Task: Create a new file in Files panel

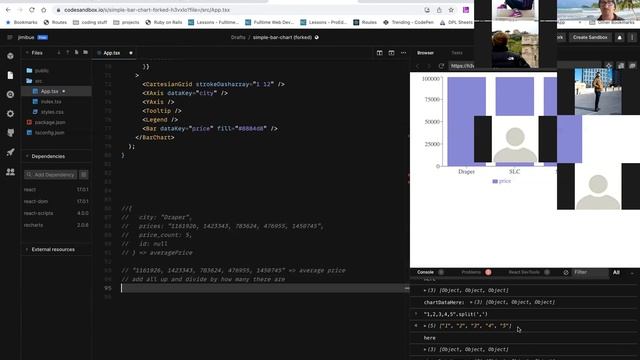Action: (76, 53)
